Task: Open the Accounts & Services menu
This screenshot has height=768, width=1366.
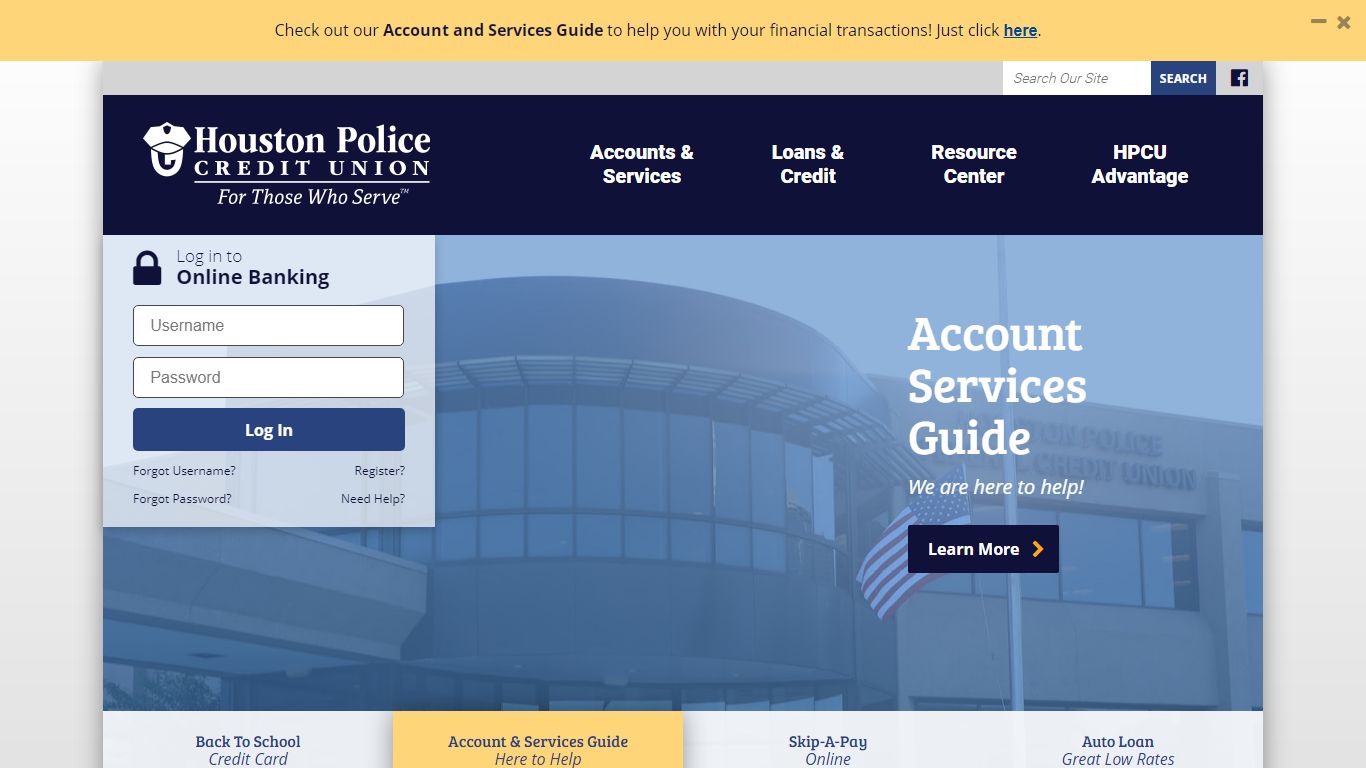Action: pos(641,164)
